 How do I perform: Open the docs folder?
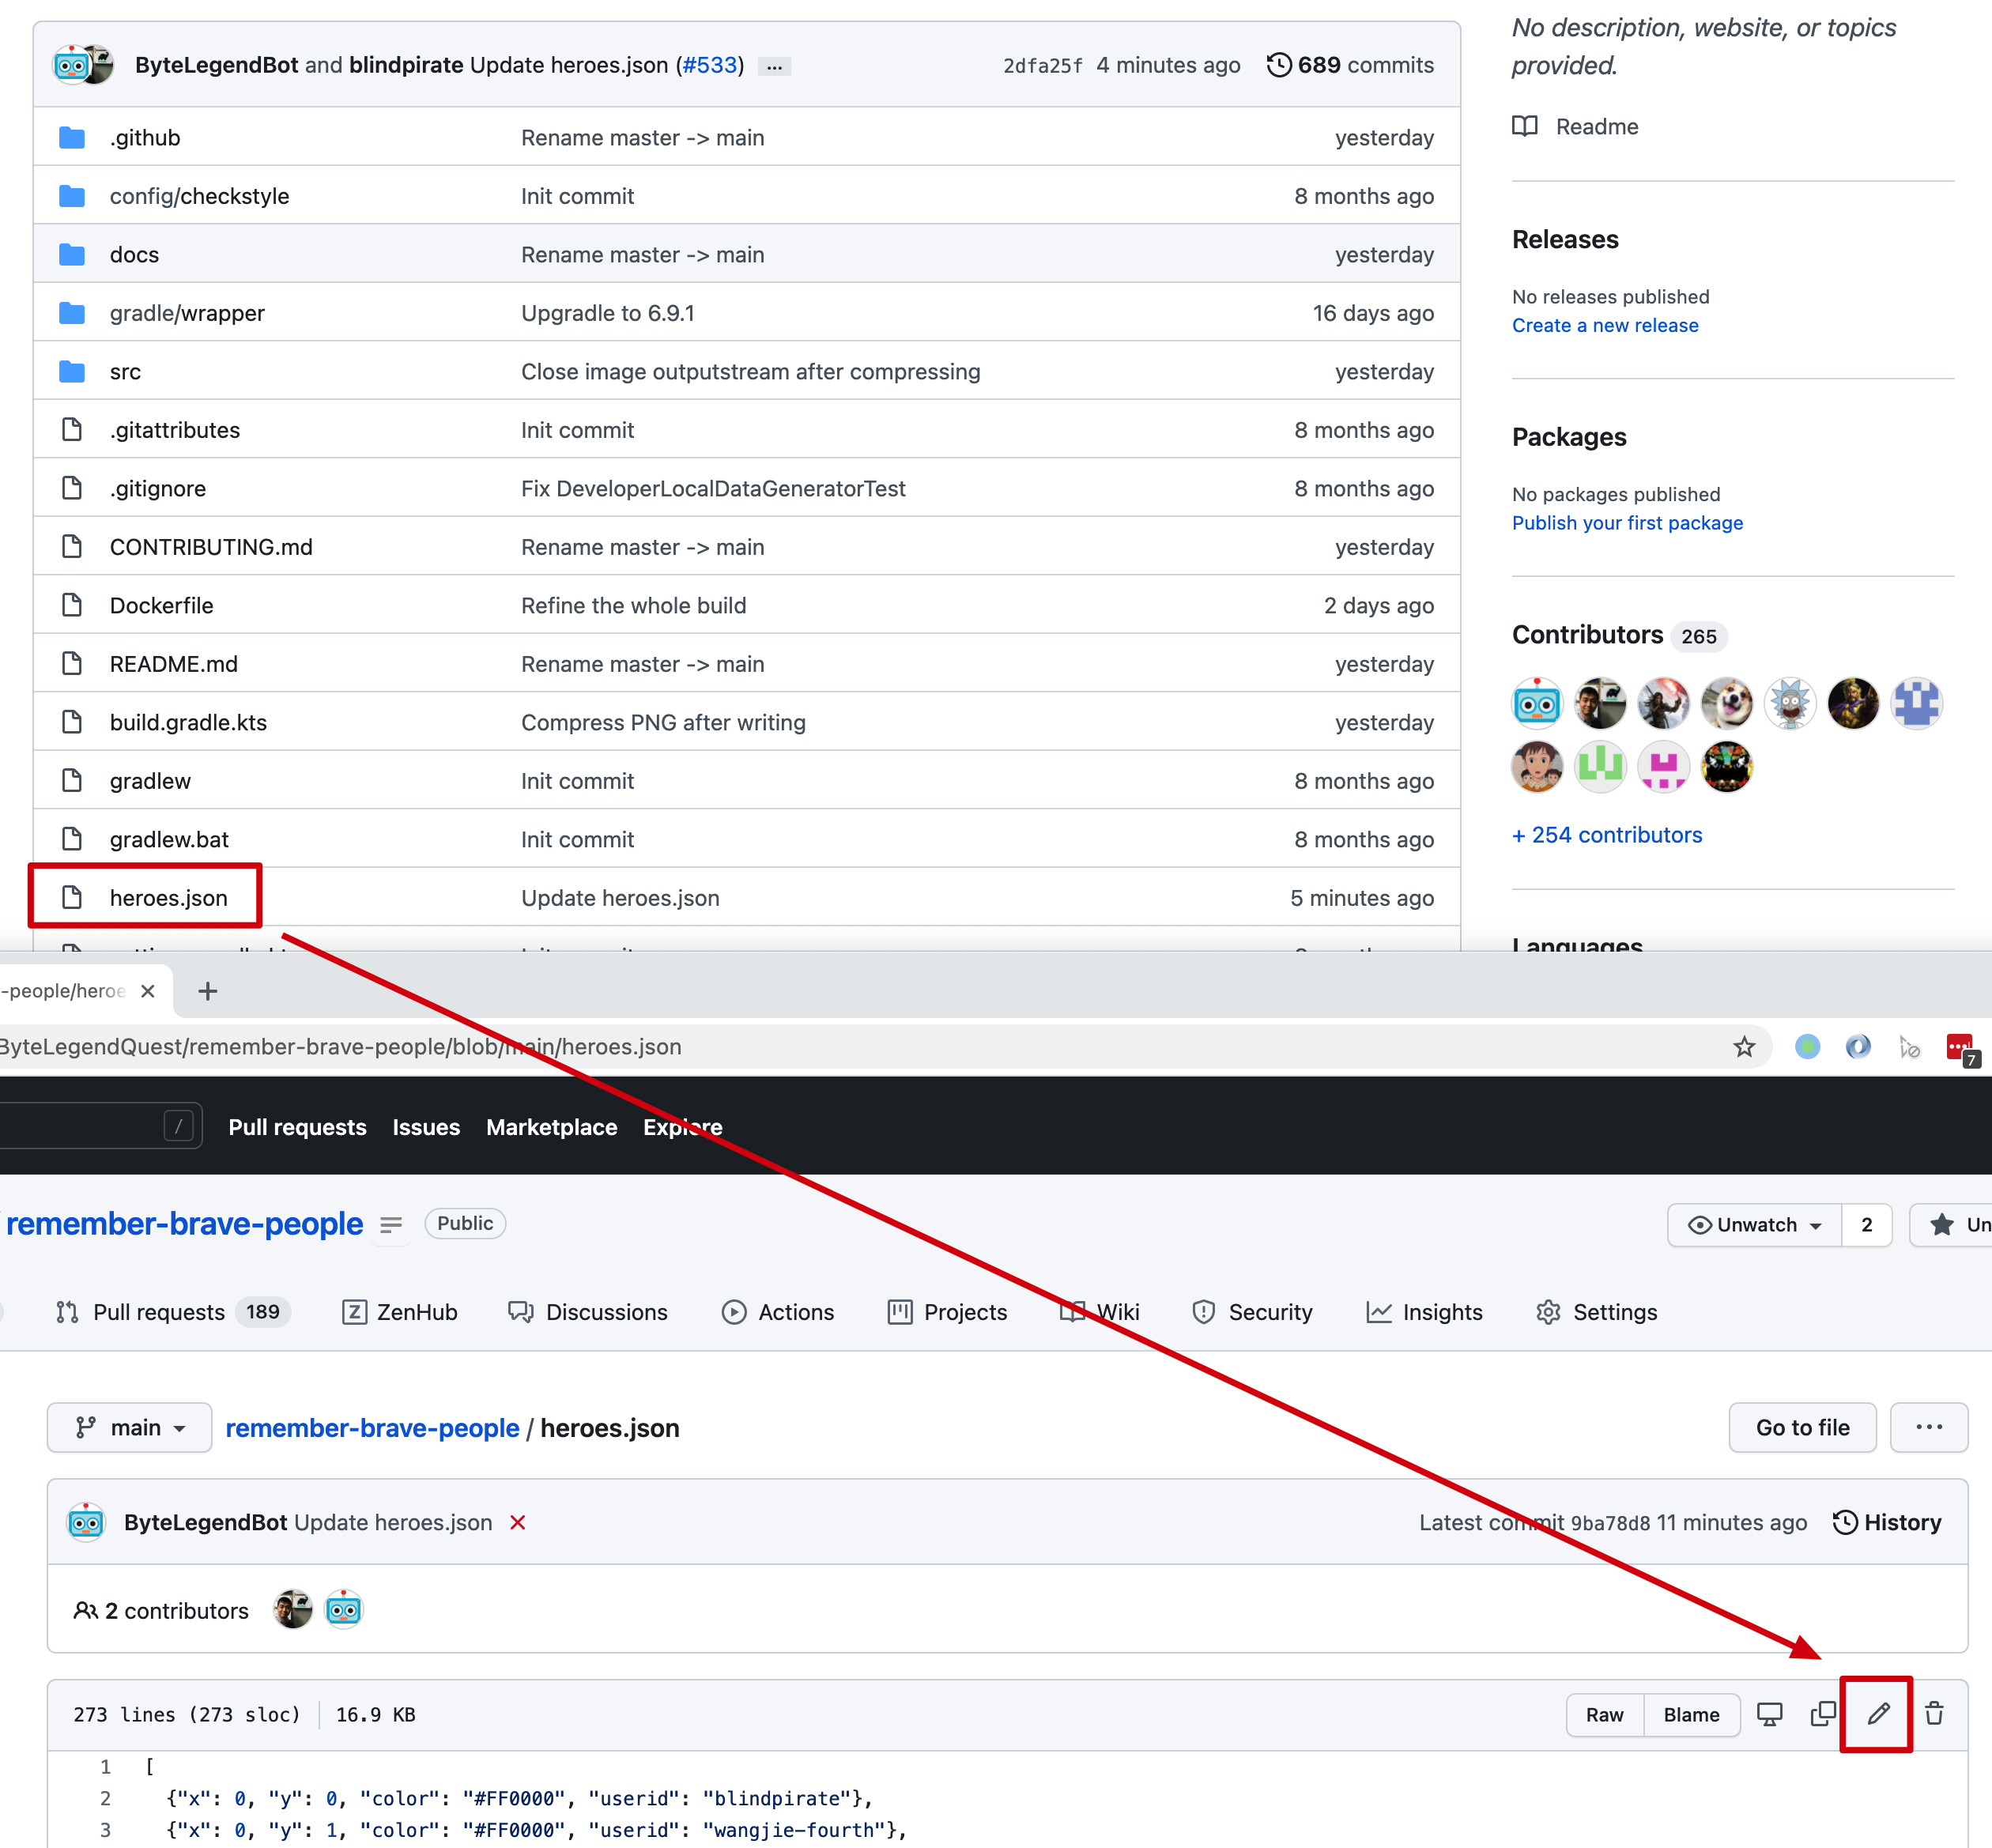tap(134, 254)
